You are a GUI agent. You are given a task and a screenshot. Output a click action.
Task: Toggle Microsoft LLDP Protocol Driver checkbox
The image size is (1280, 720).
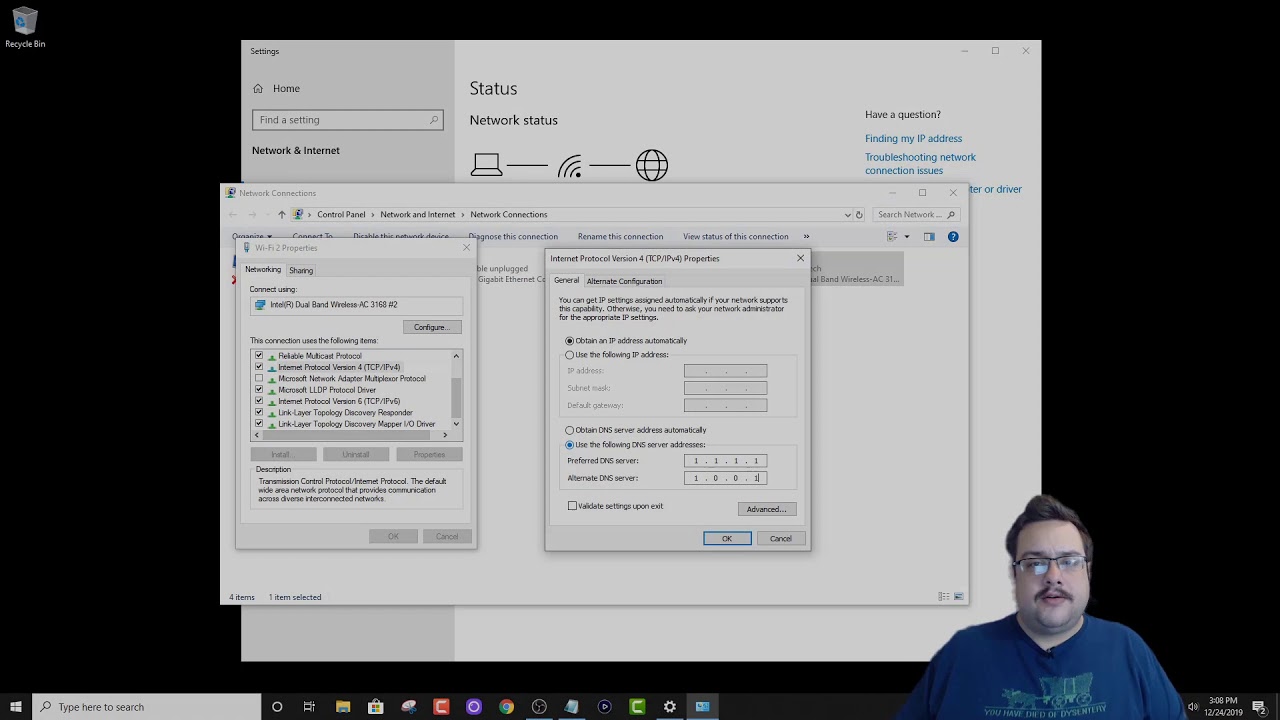pos(259,390)
